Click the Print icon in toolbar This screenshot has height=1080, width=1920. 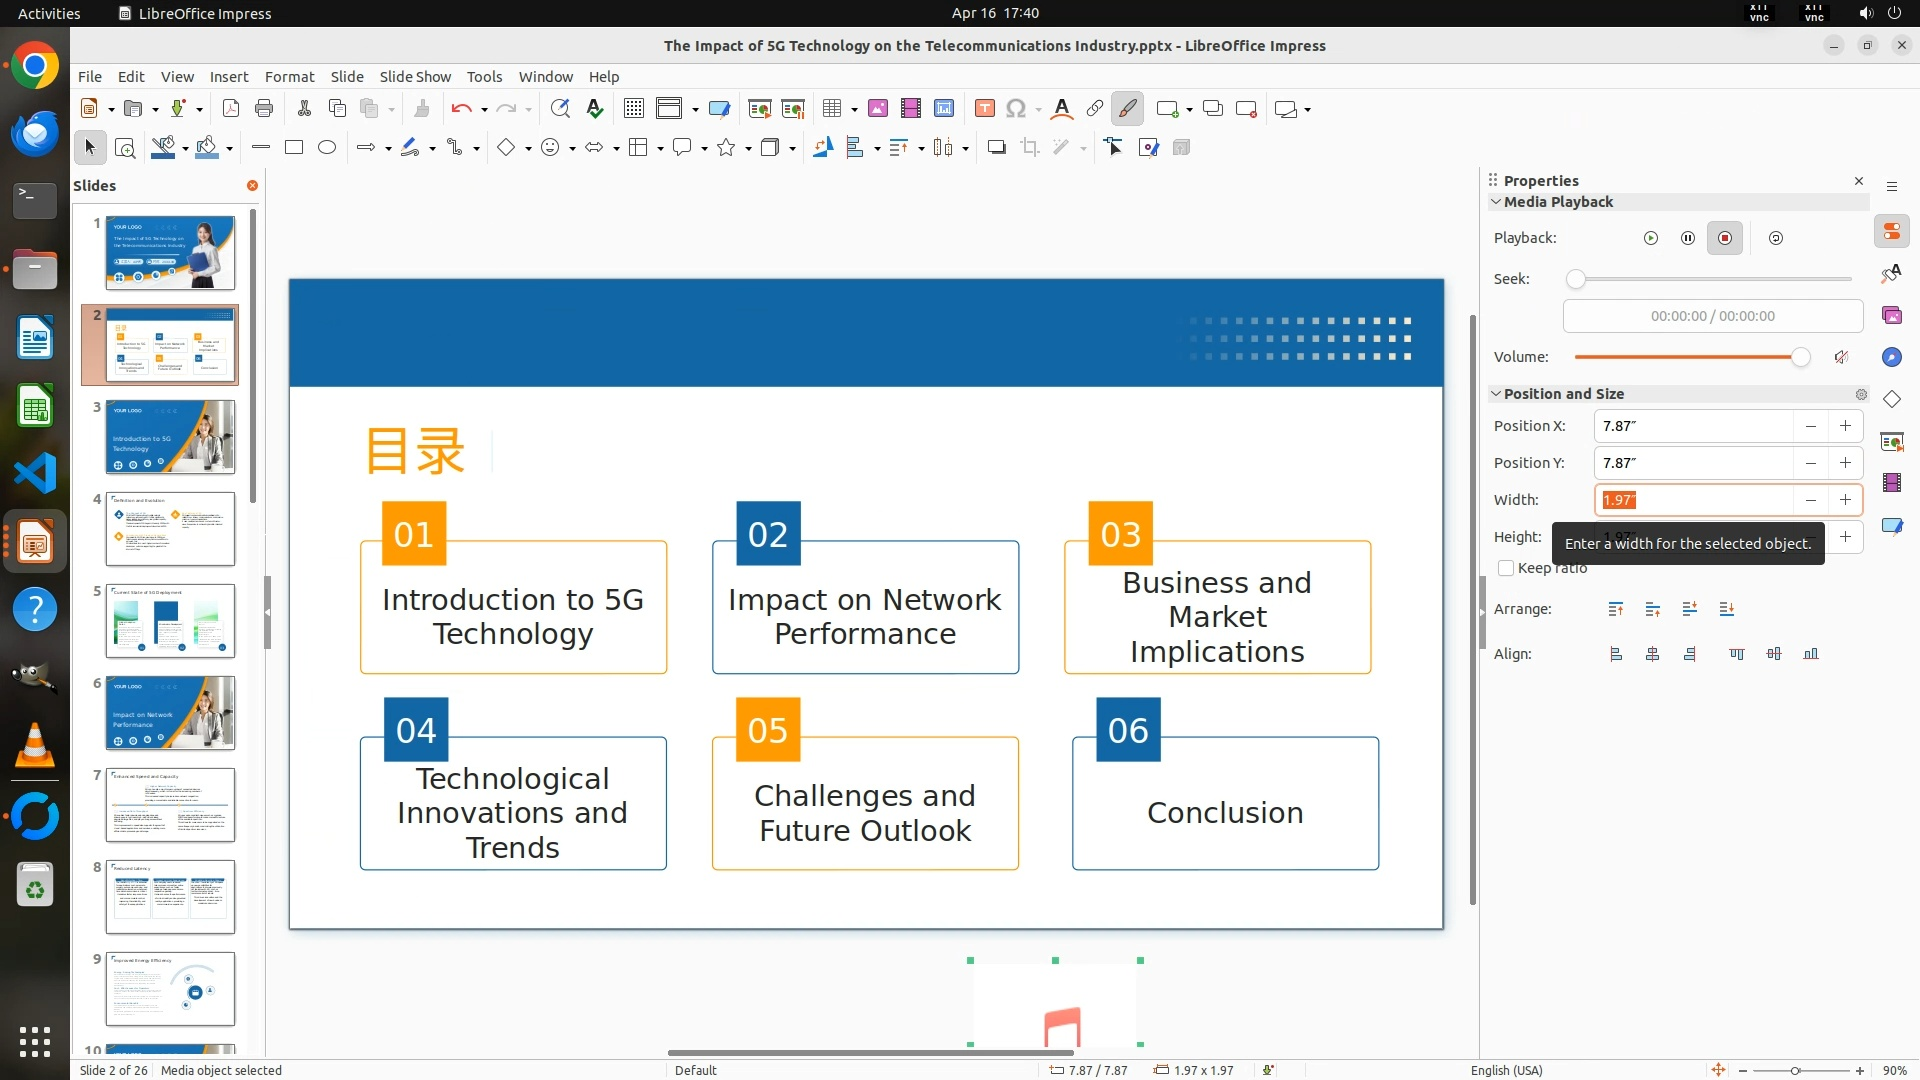coord(264,109)
